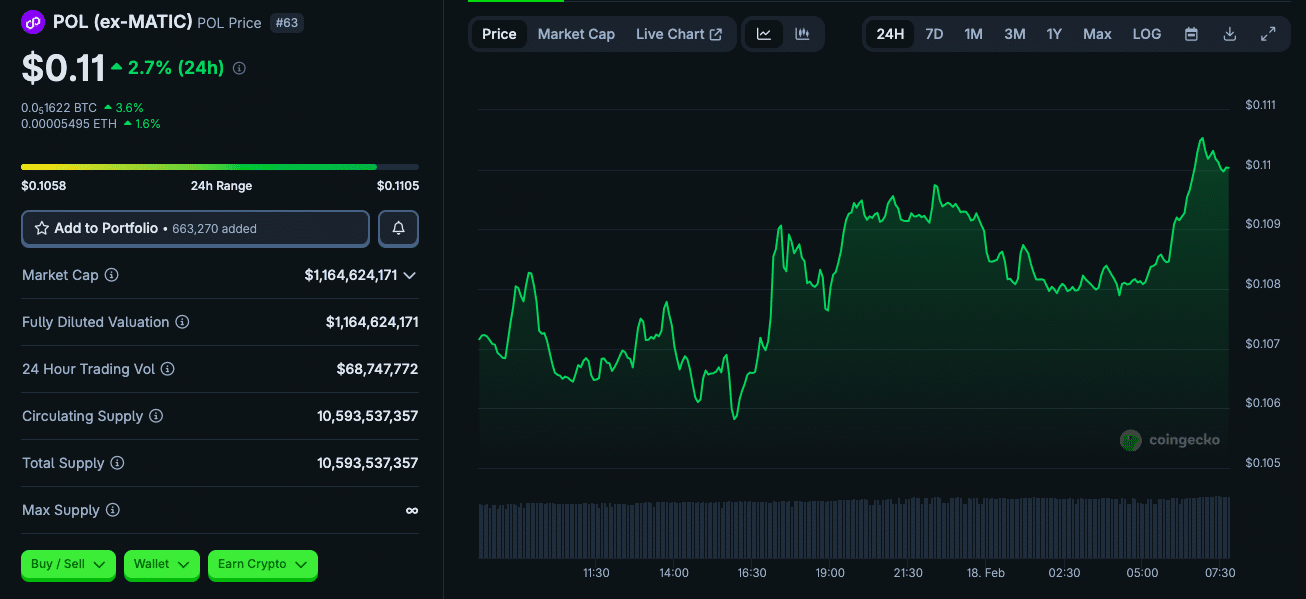Open the Wallet menu button
Image resolution: width=1306 pixels, height=599 pixels.
pyautogui.click(x=161, y=564)
